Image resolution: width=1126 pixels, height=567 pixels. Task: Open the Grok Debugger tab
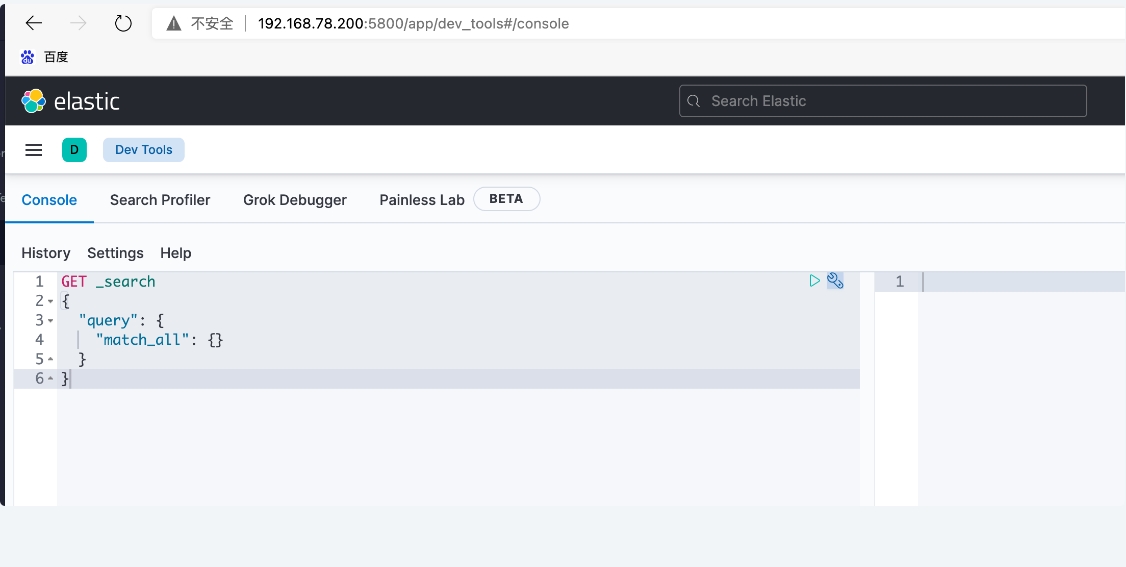pos(295,200)
